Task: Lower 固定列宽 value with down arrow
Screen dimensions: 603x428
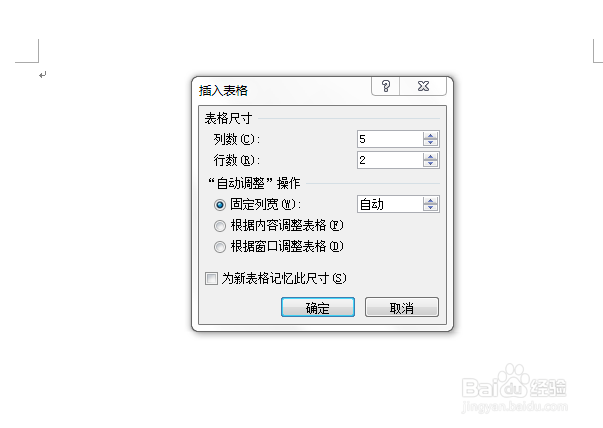Action: 430,208
